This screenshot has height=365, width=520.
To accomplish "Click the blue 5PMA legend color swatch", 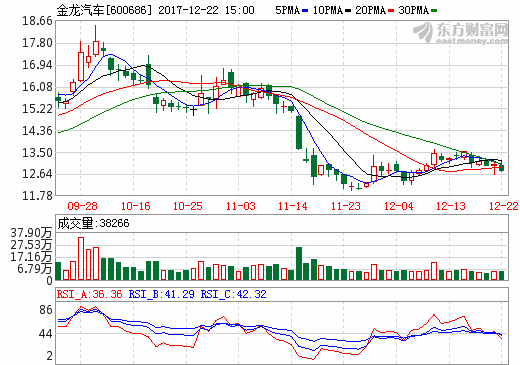I will click(x=305, y=11).
